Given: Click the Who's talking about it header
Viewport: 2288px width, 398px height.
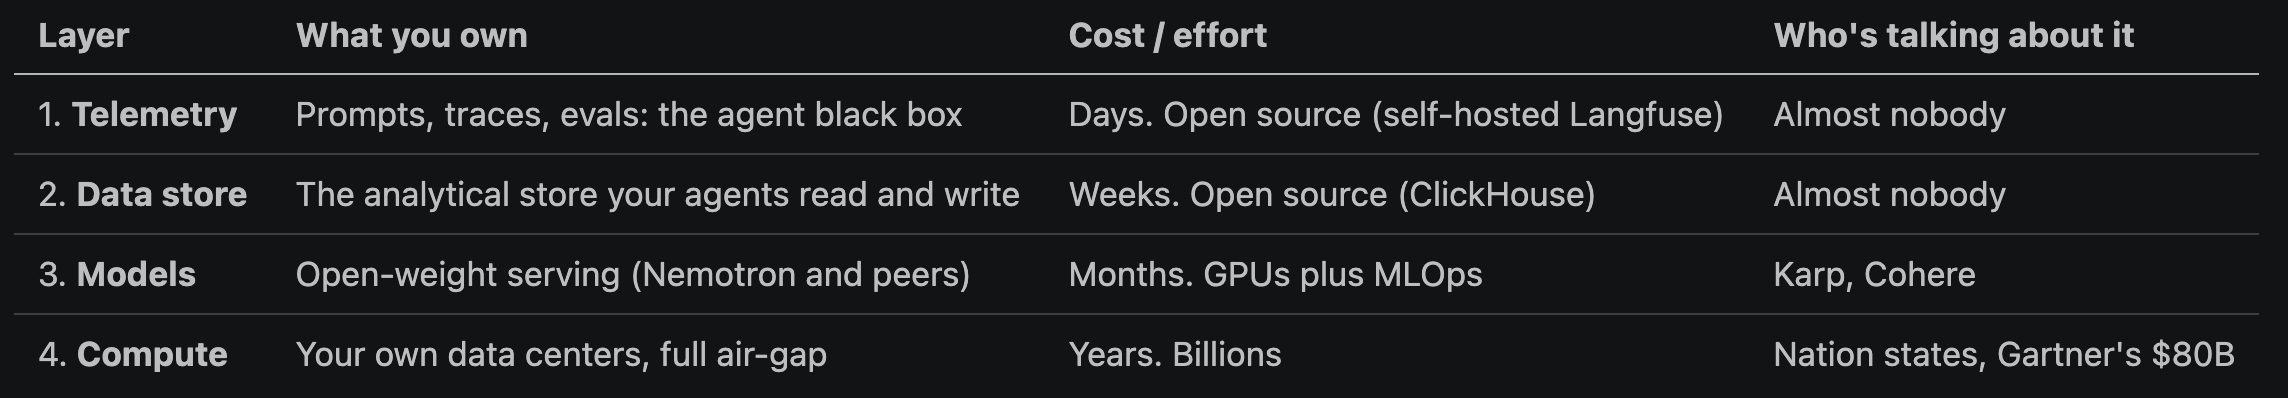Looking at the screenshot, I should click(1953, 36).
